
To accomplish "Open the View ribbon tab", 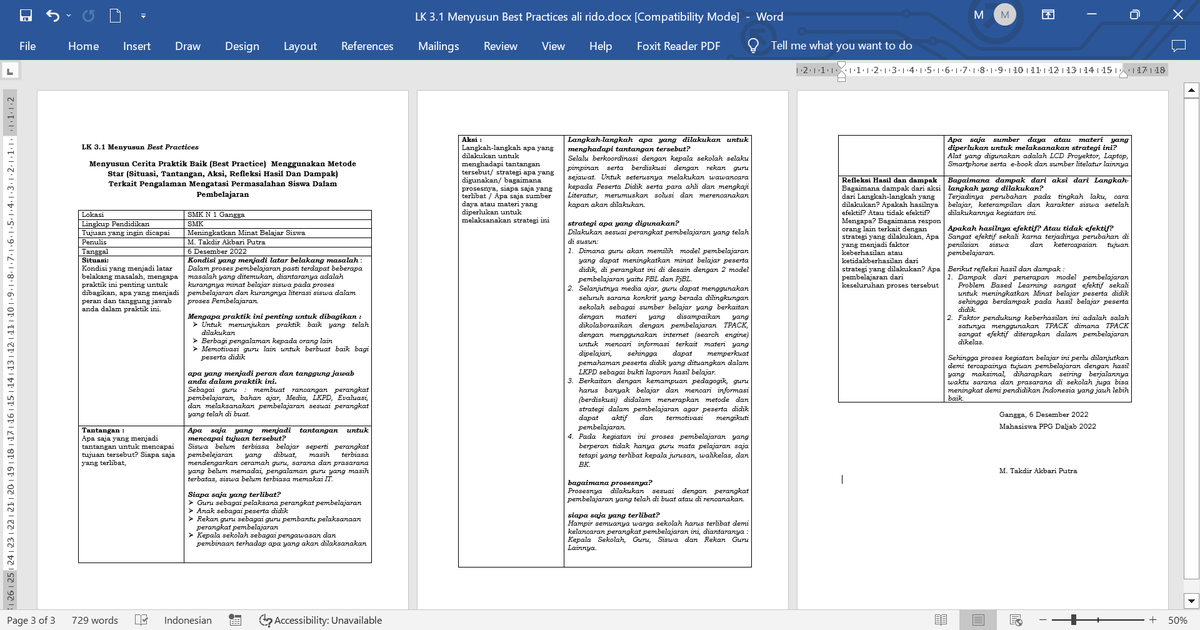I will 553,46.
